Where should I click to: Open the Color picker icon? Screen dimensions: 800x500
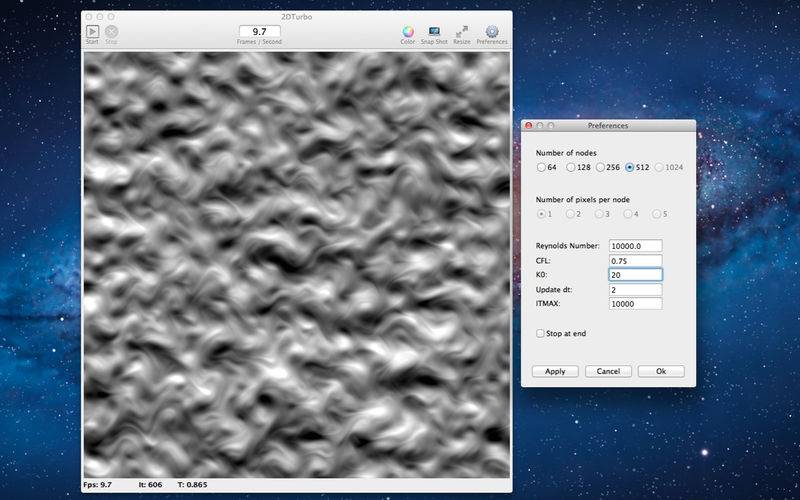click(408, 32)
